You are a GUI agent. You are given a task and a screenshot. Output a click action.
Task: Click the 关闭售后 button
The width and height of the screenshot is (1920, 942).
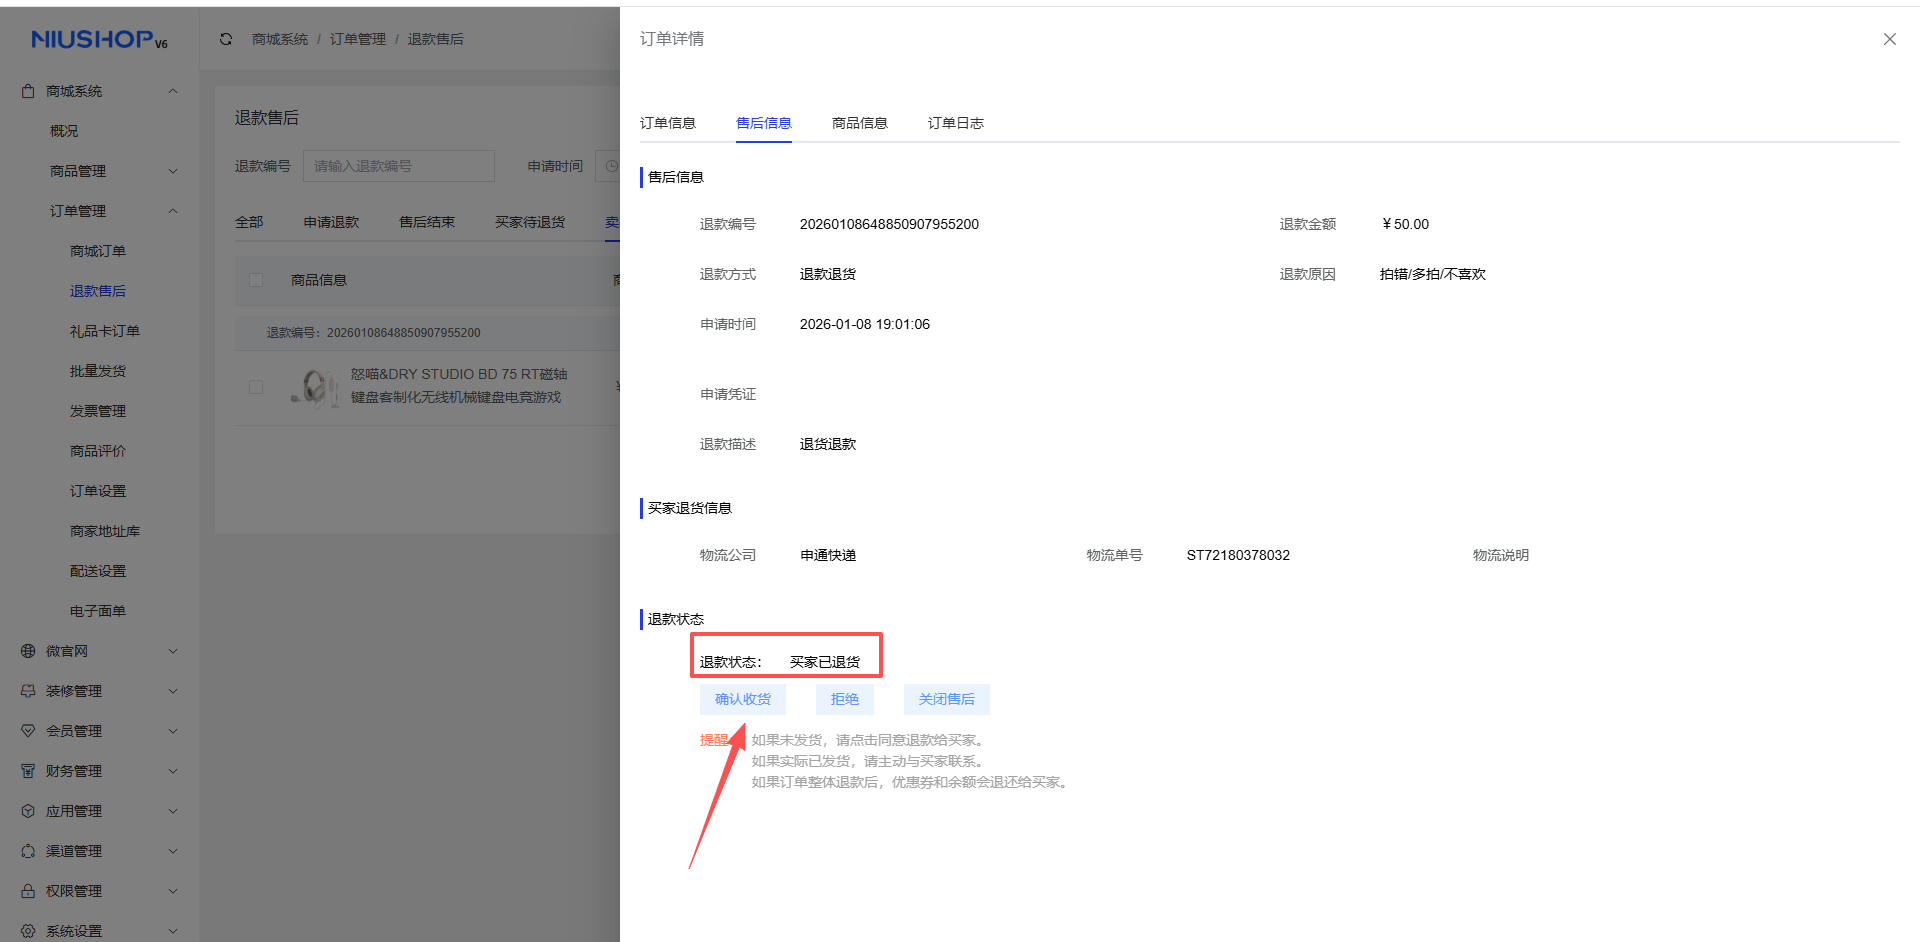[x=946, y=699]
